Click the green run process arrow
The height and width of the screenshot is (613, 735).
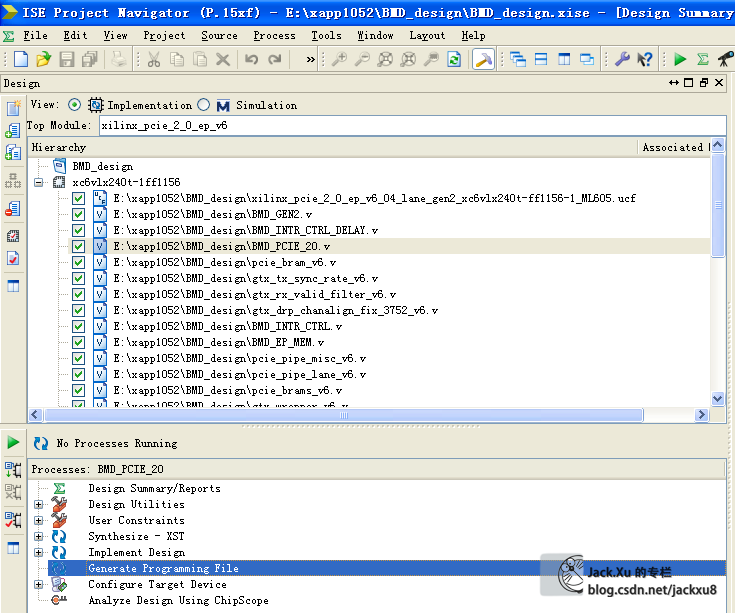coord(13,442)
